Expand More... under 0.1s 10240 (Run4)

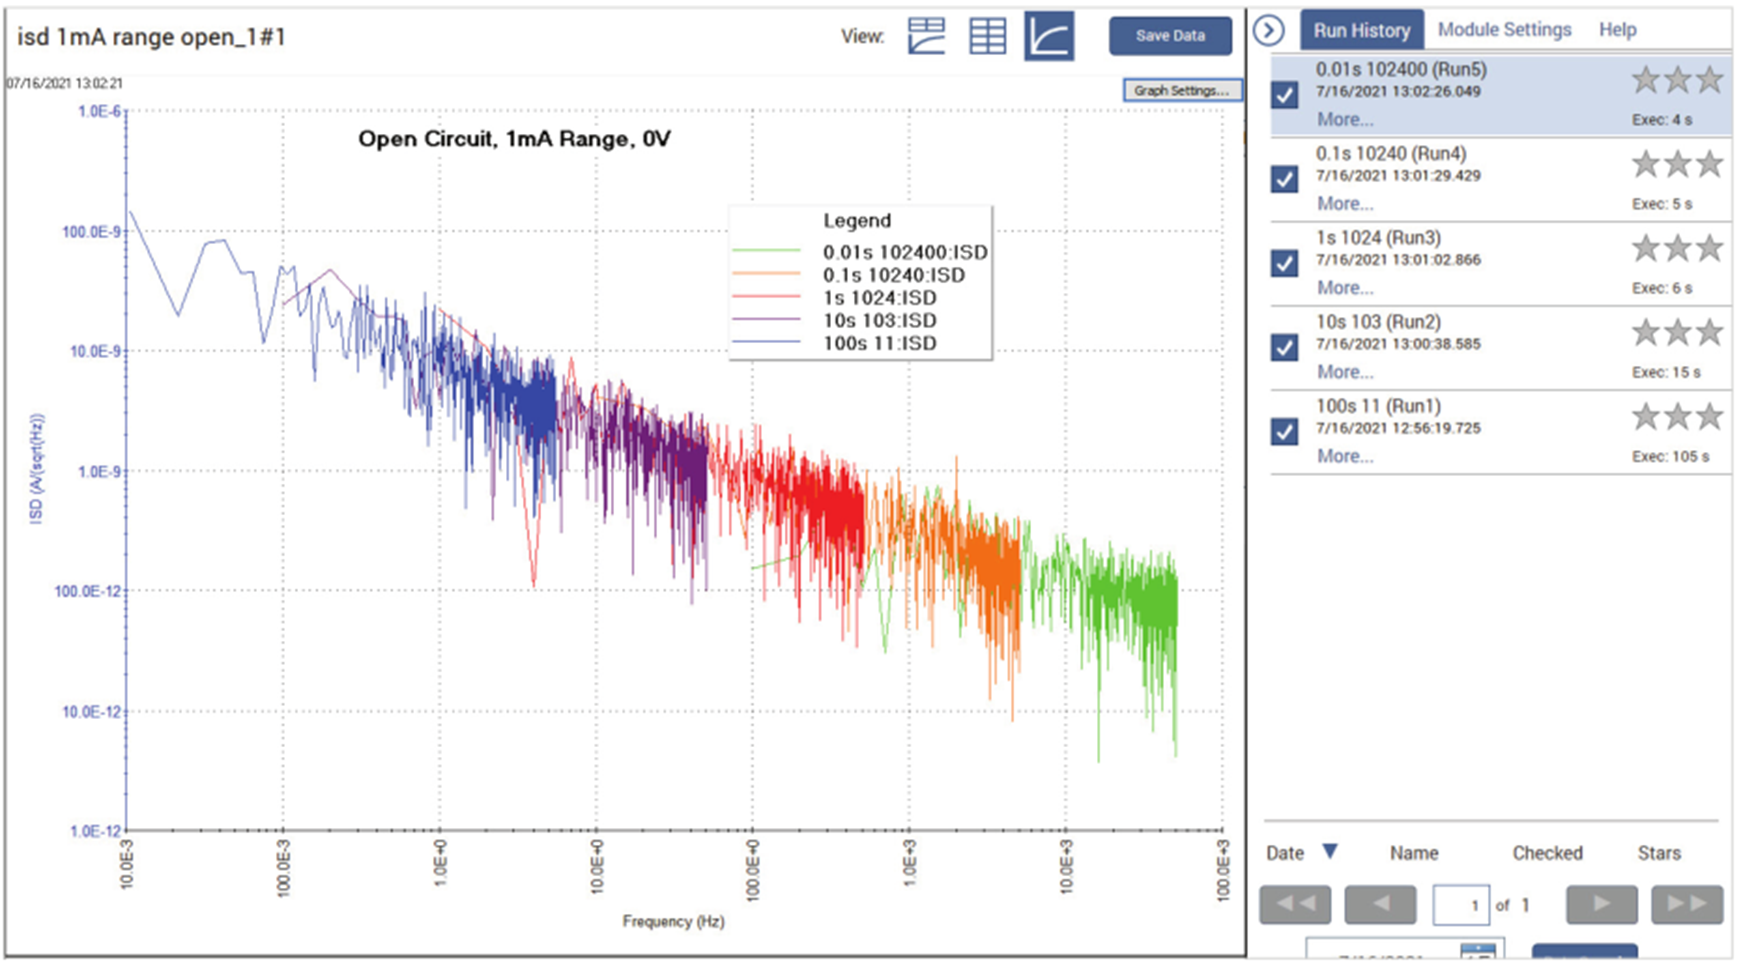(1344, 204)
